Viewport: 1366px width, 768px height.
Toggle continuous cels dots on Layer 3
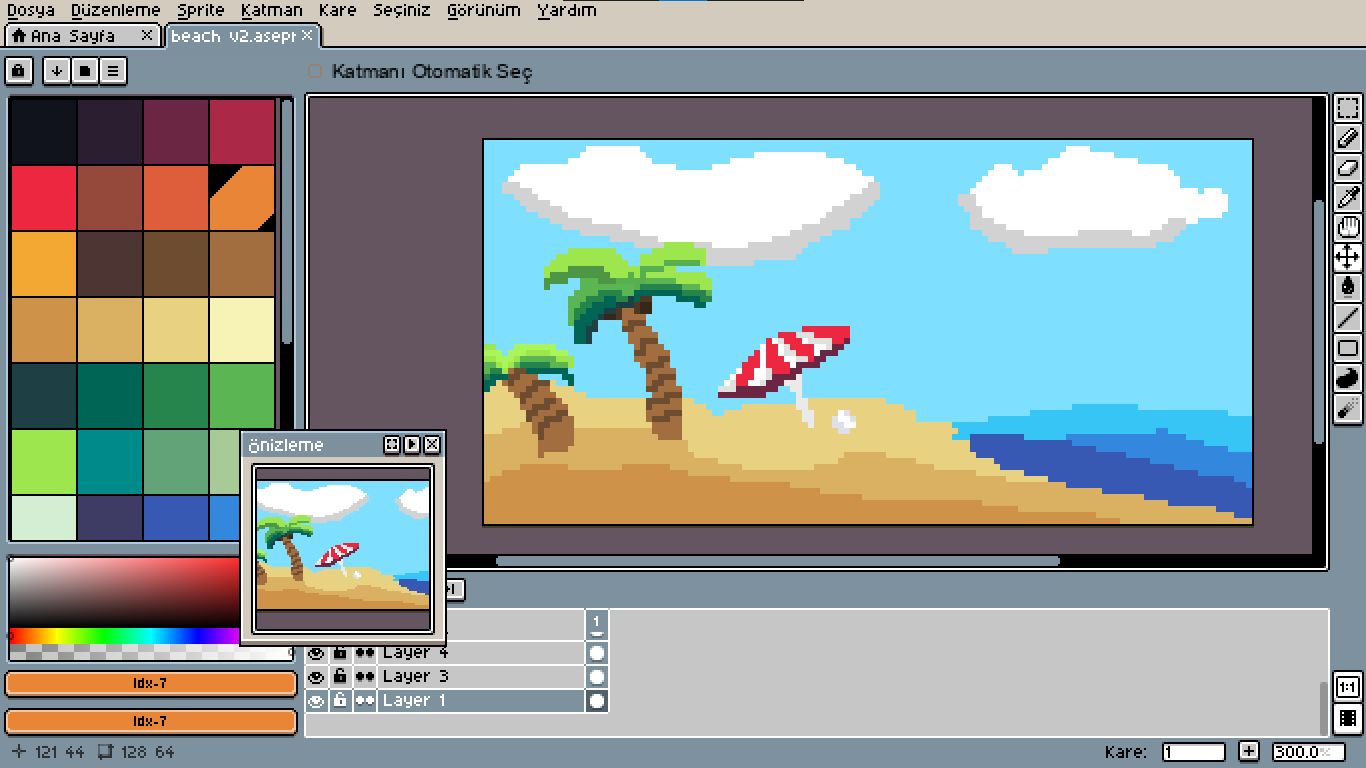[364, 677]
